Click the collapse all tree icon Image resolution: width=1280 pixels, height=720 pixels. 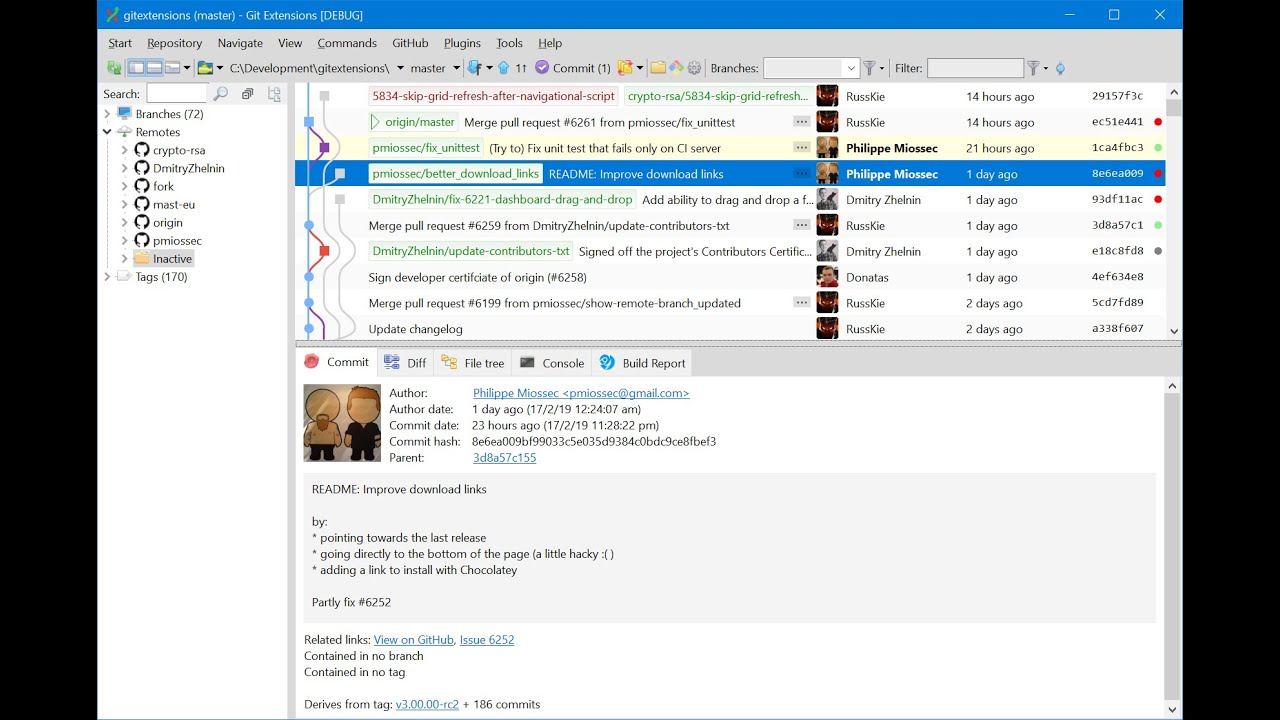tap(248, 94)
